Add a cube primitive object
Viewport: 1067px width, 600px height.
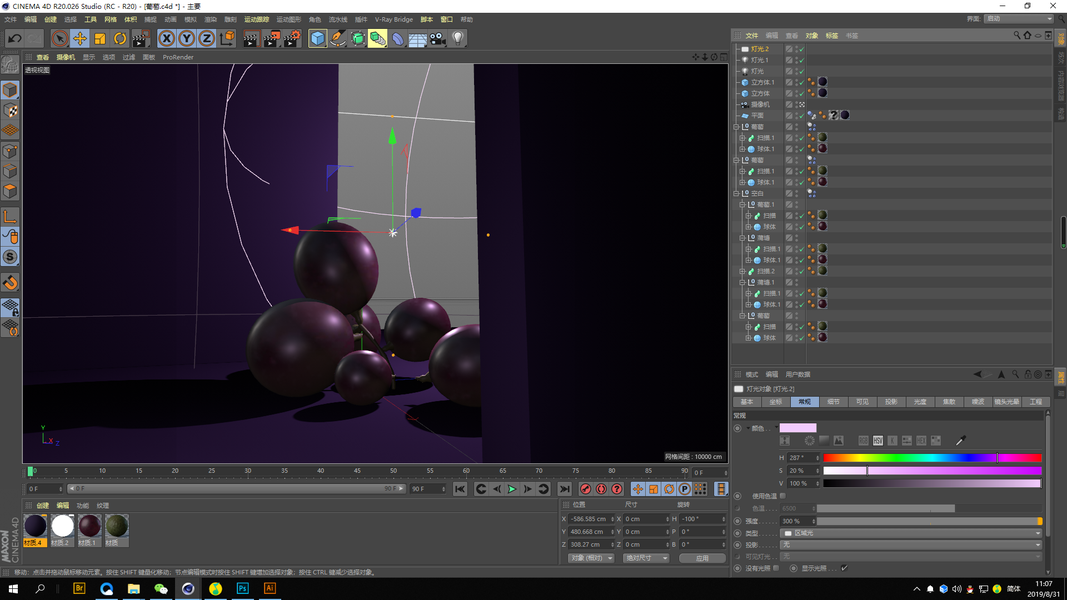[317, 38]
